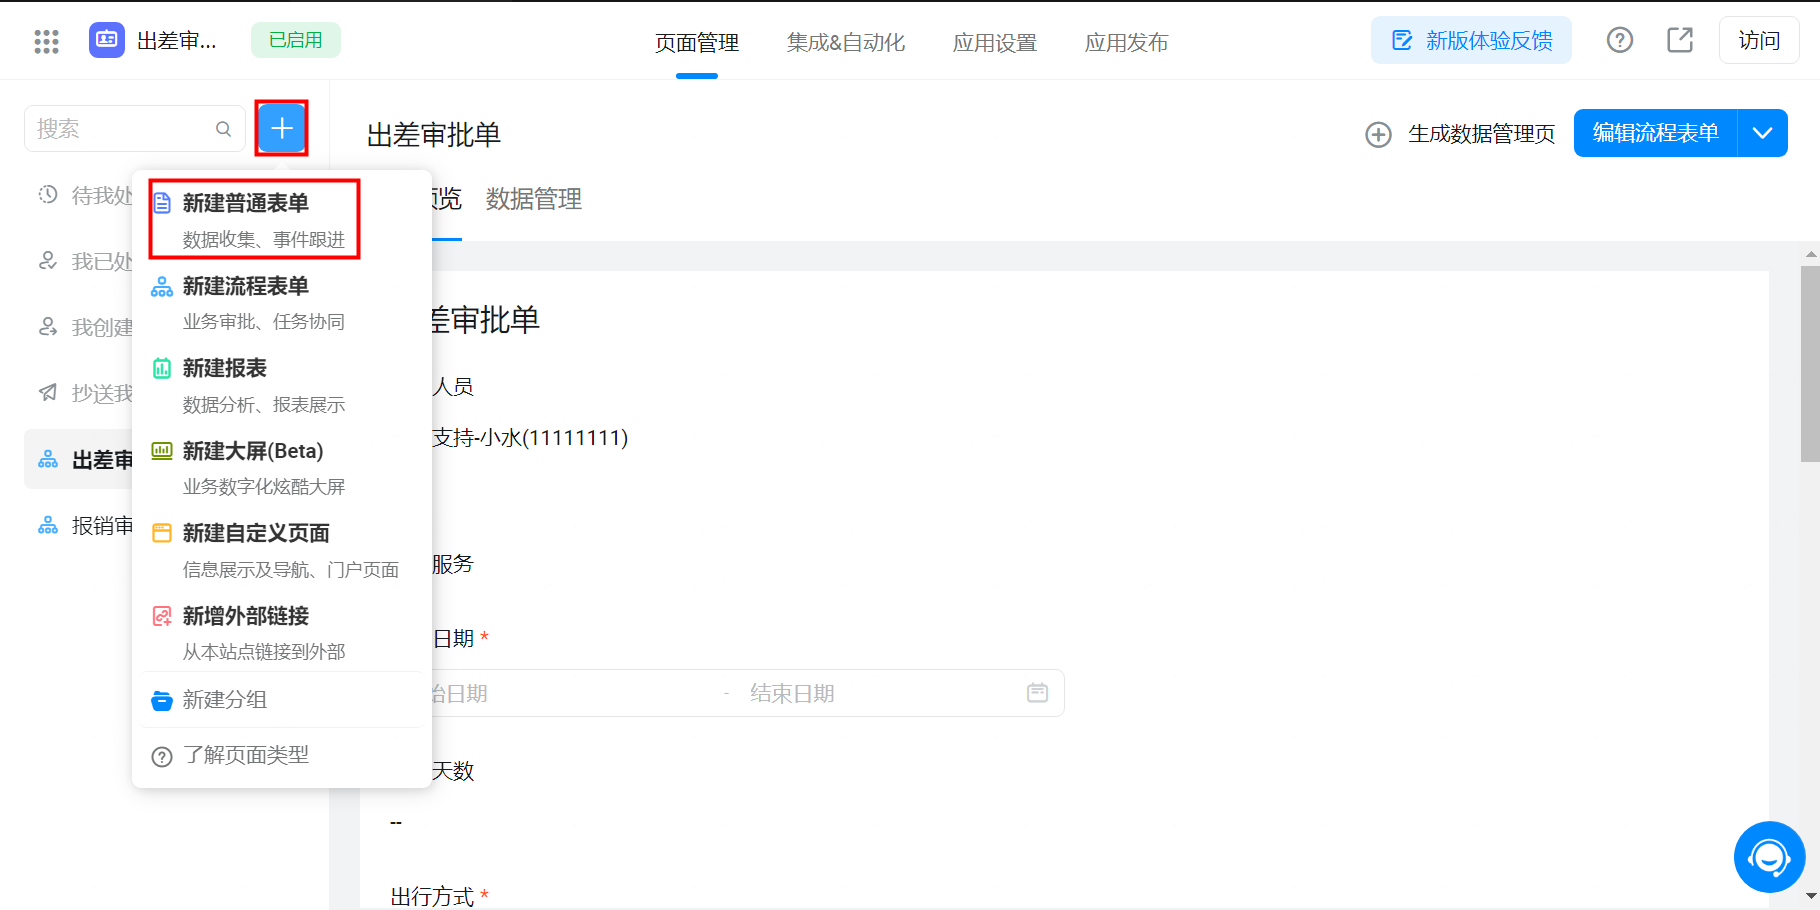Click the magnifier icon in search box
The height and width of the screenshot is (910, 1820).
click(x=224, y=129)
